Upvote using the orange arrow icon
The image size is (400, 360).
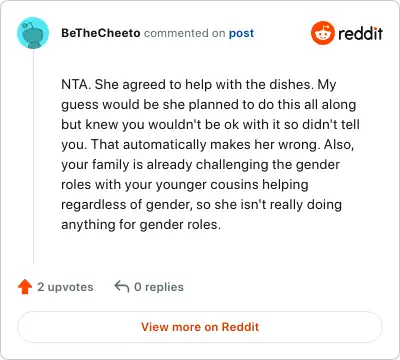tap(25, 287)
